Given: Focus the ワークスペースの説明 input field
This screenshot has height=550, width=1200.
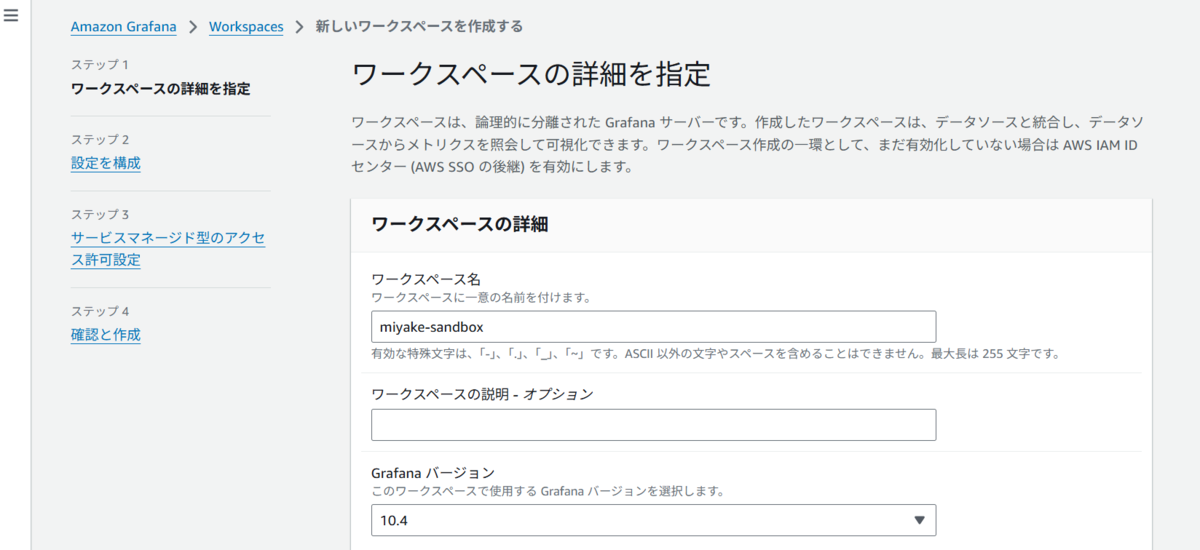Looking at the screenshot, I should tap(653, 424).
